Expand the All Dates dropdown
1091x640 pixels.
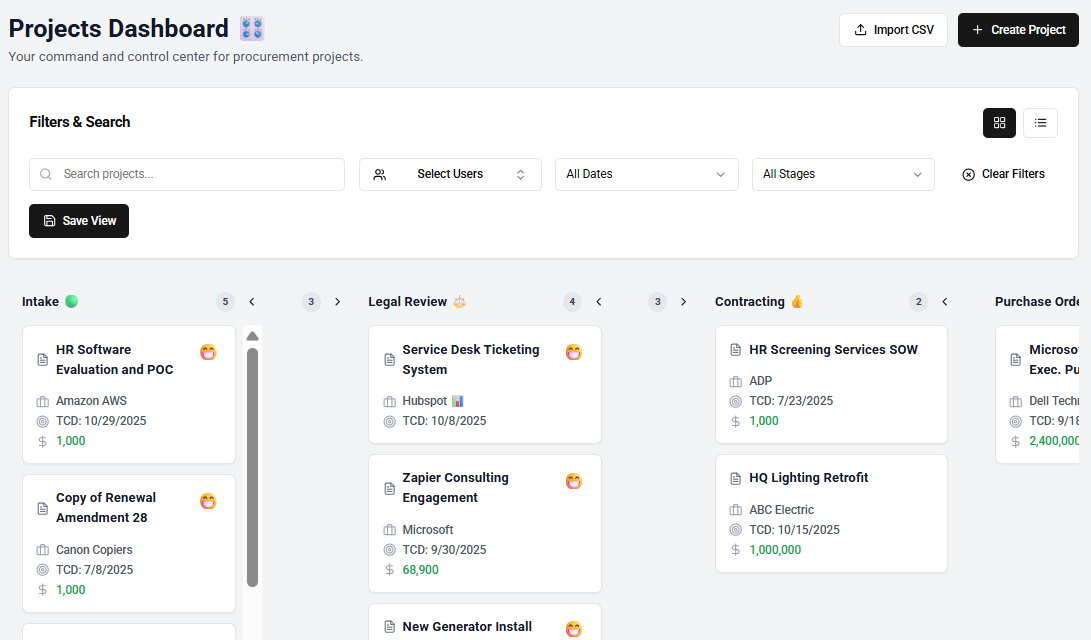pyautogui.click(x=646, y=174)
